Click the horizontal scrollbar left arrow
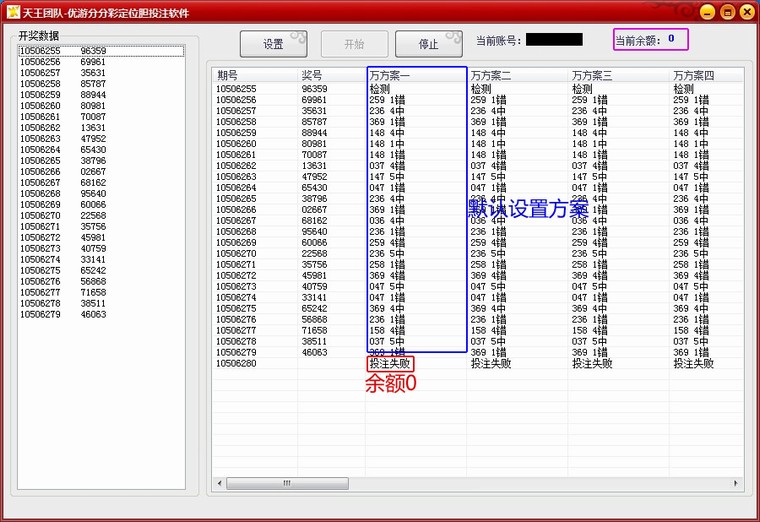This screenshot has height=522, width=760. (x=218, y=483)
